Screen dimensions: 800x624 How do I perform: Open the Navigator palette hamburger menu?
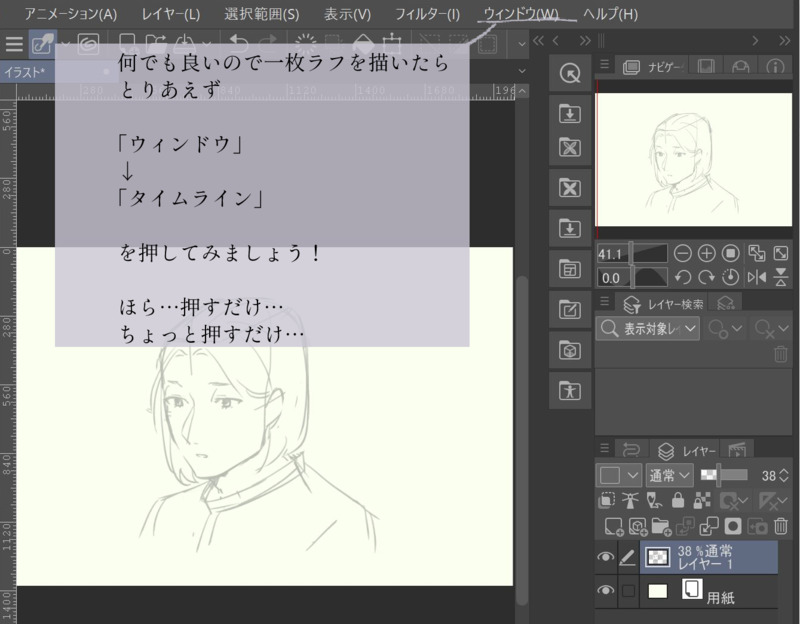605,64
